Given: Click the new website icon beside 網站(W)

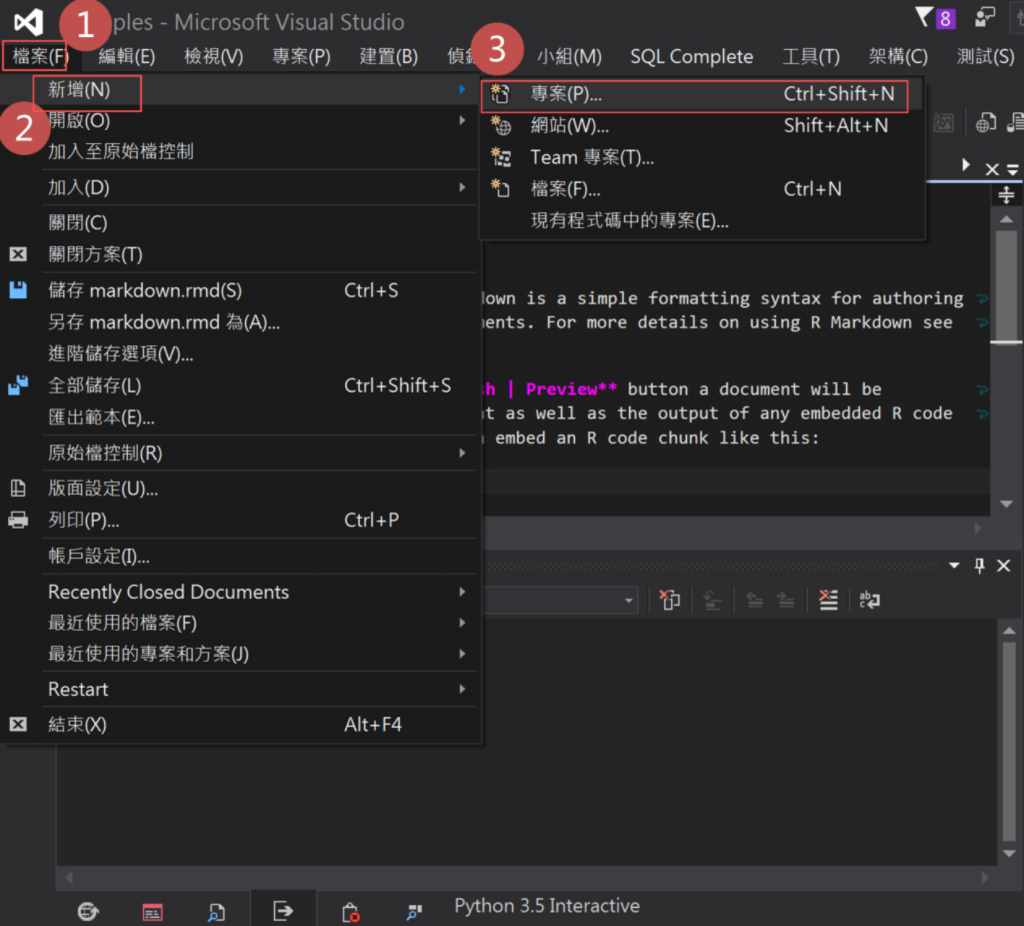Looking at the screenshot, I should 500,125.
